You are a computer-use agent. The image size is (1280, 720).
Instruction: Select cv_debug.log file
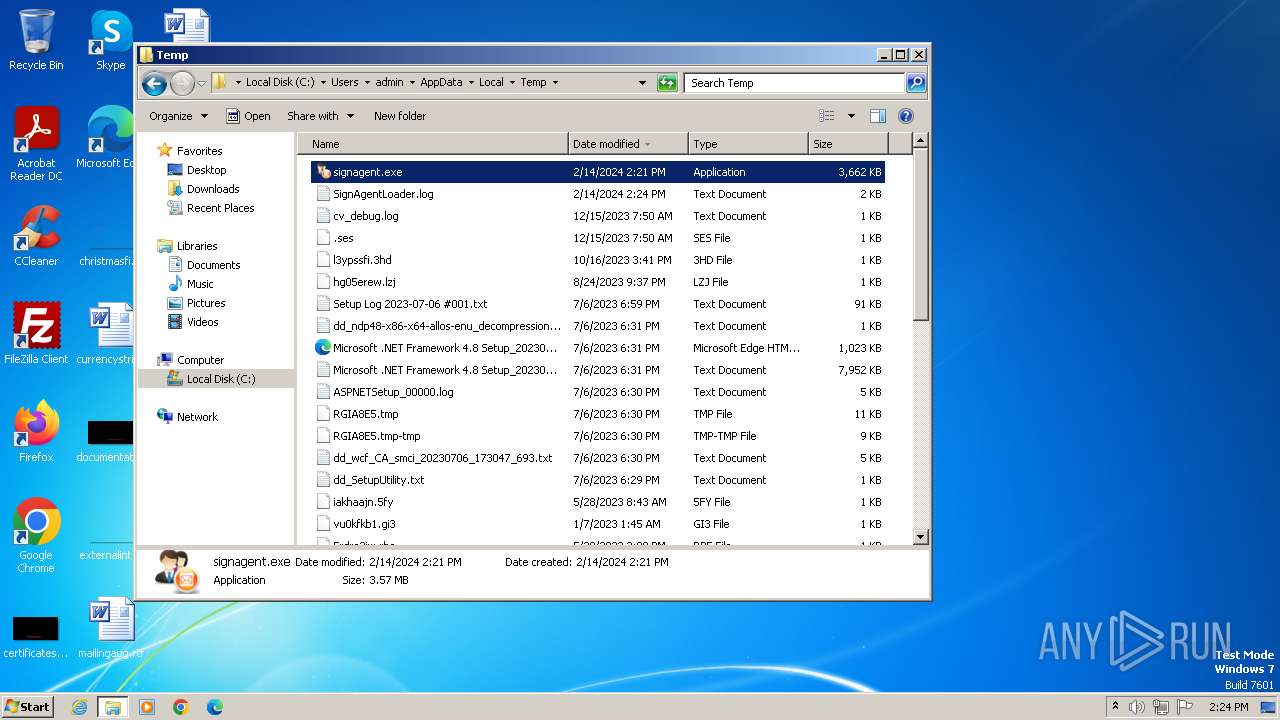365,216
